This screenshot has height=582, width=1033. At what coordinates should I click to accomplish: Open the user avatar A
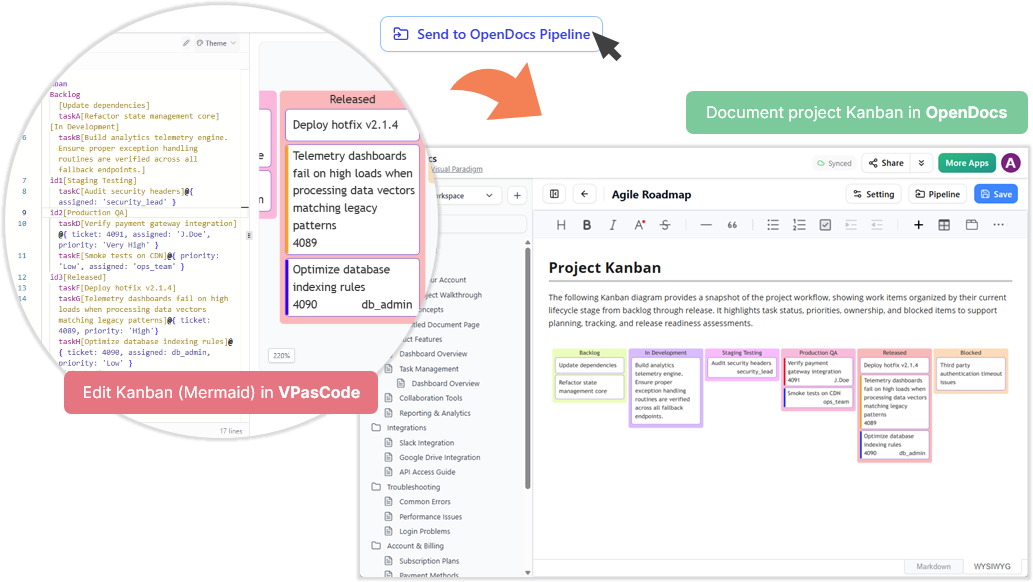coord(1011,162)
